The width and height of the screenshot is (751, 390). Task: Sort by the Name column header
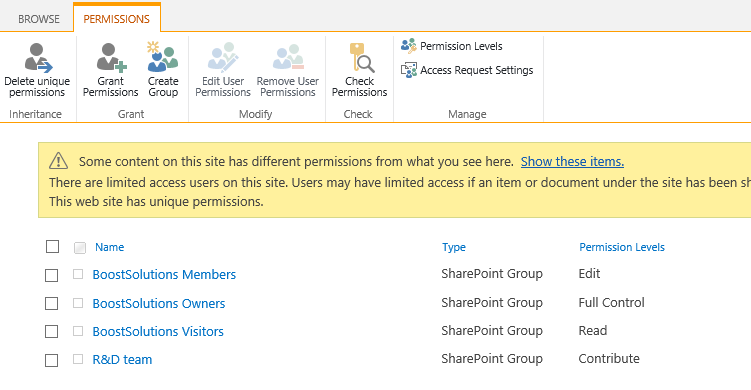[109, 247]
